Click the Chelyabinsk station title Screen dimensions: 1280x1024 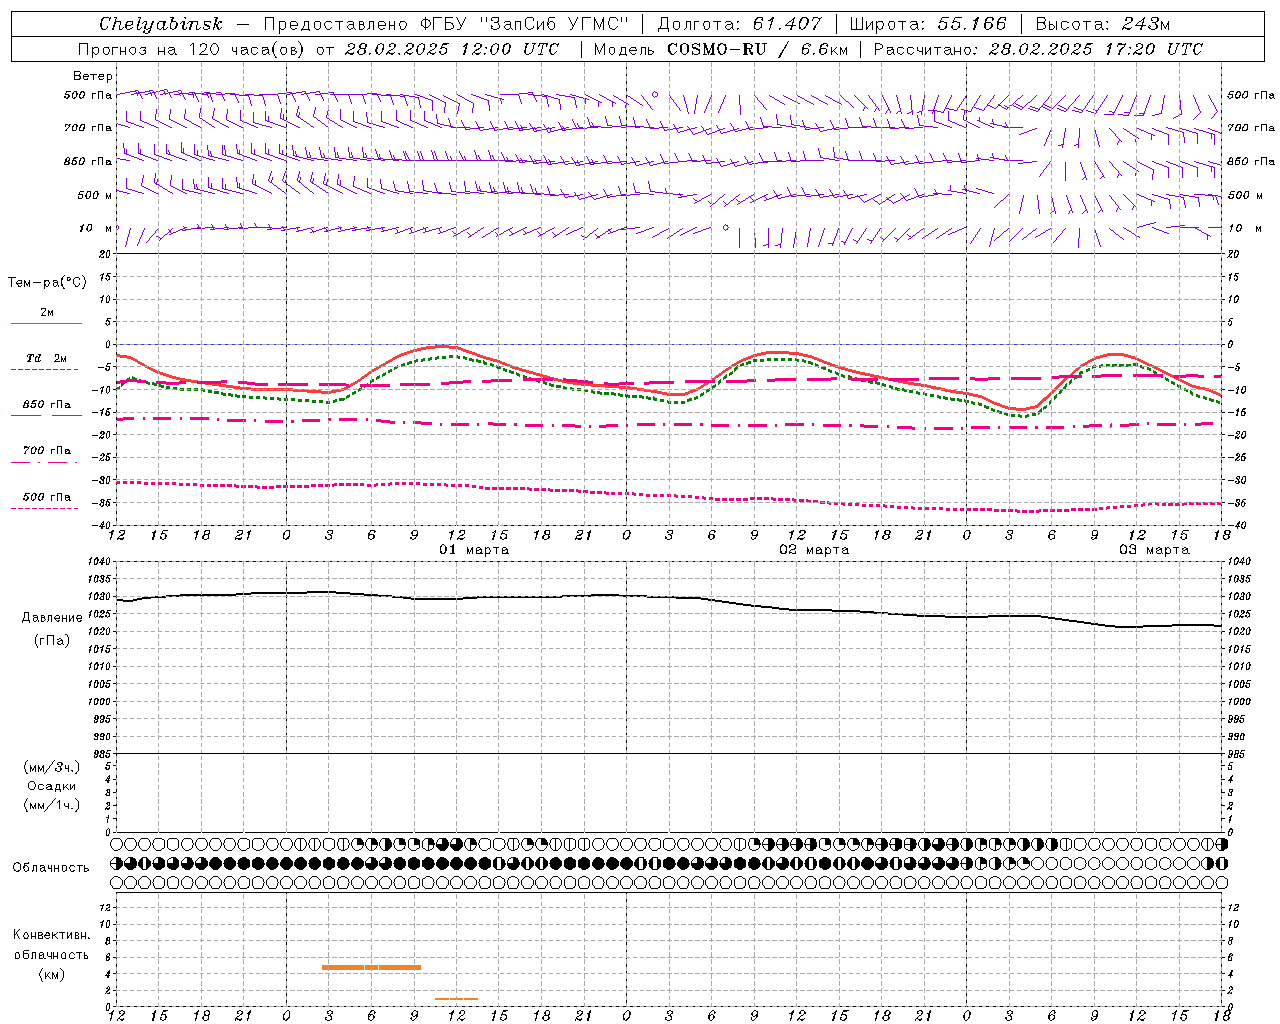161,24
